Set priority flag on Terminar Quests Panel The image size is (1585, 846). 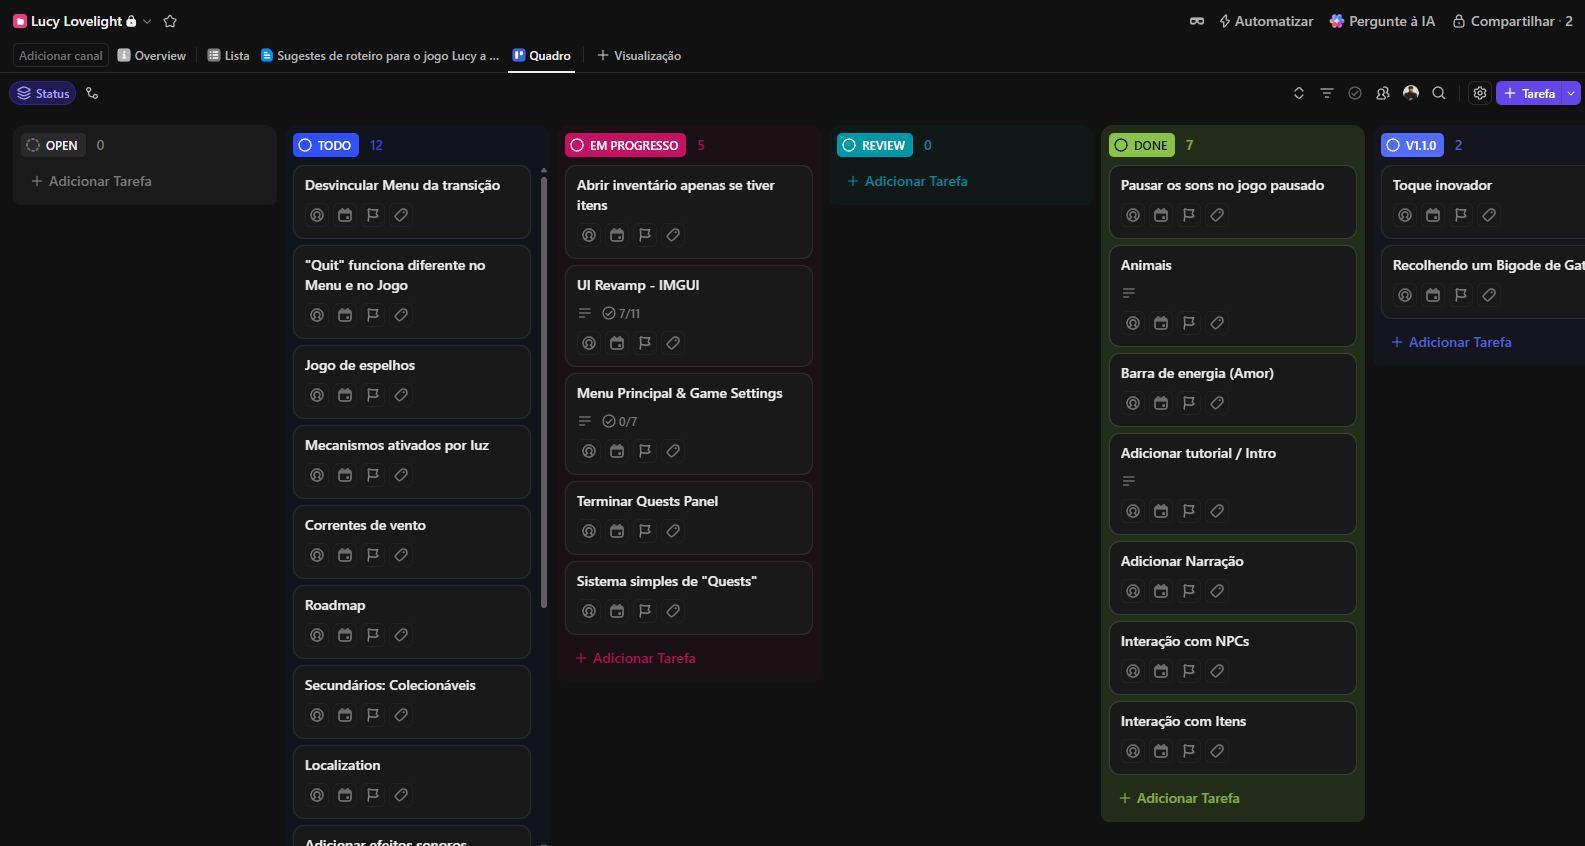[645, 531]
